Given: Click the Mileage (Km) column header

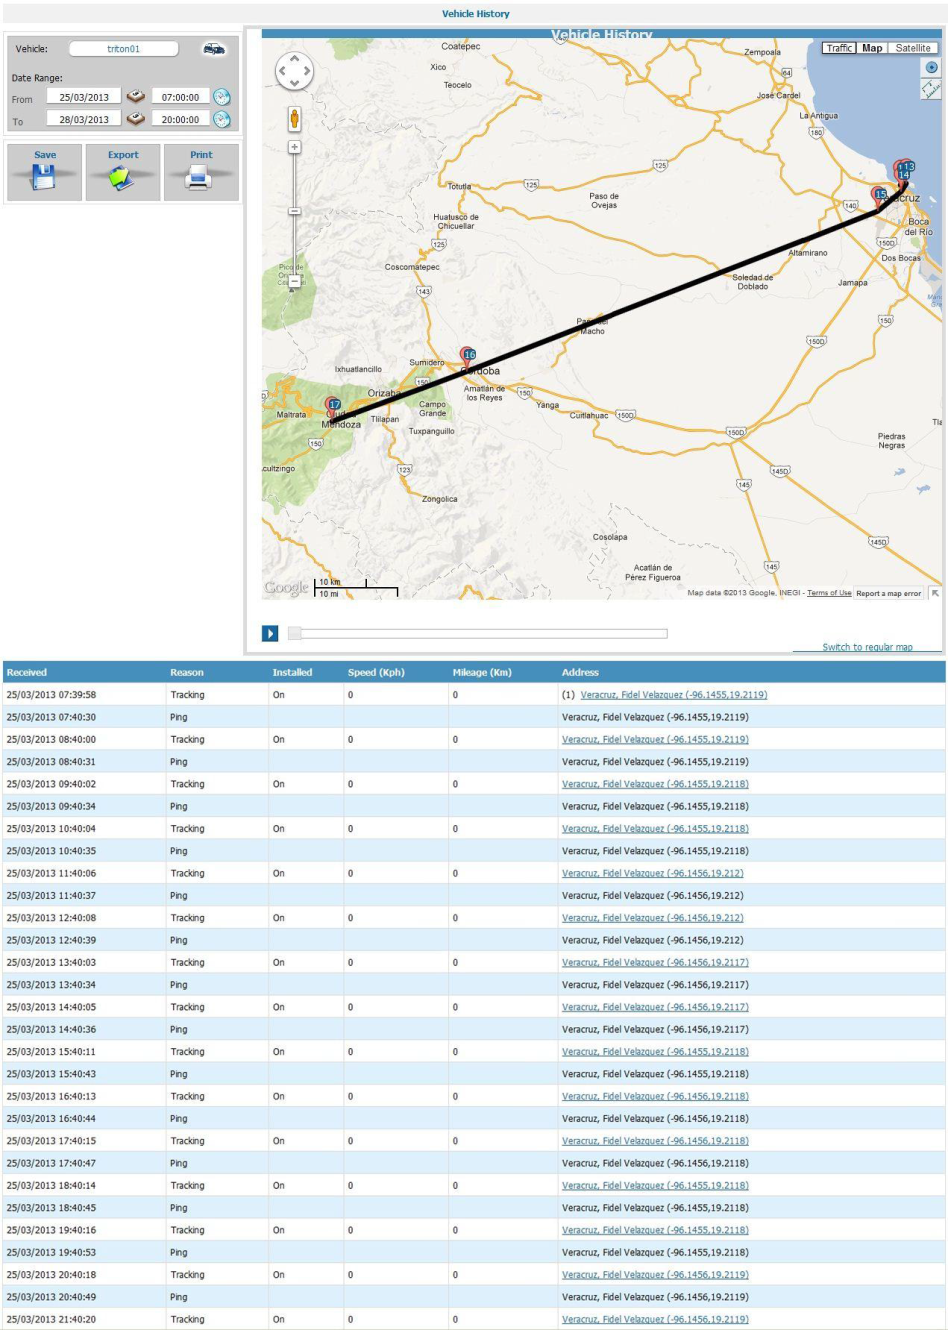Looking at the screenshot, I should tap(482, 672).
